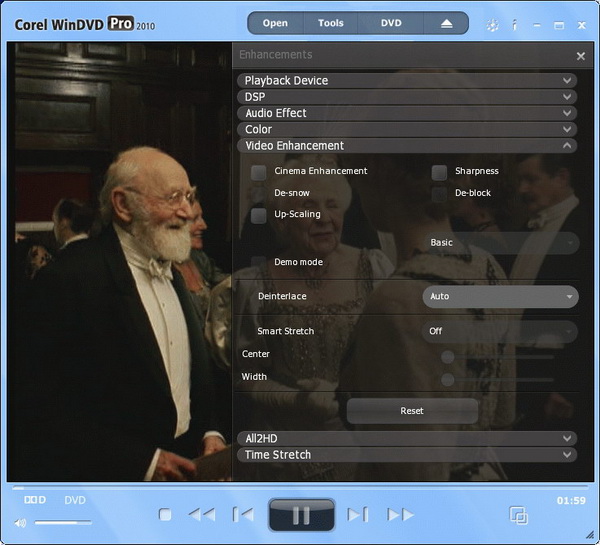Click the eject disc icon
The height and width of the screenshot is (545, 600).
click(446, 24)
